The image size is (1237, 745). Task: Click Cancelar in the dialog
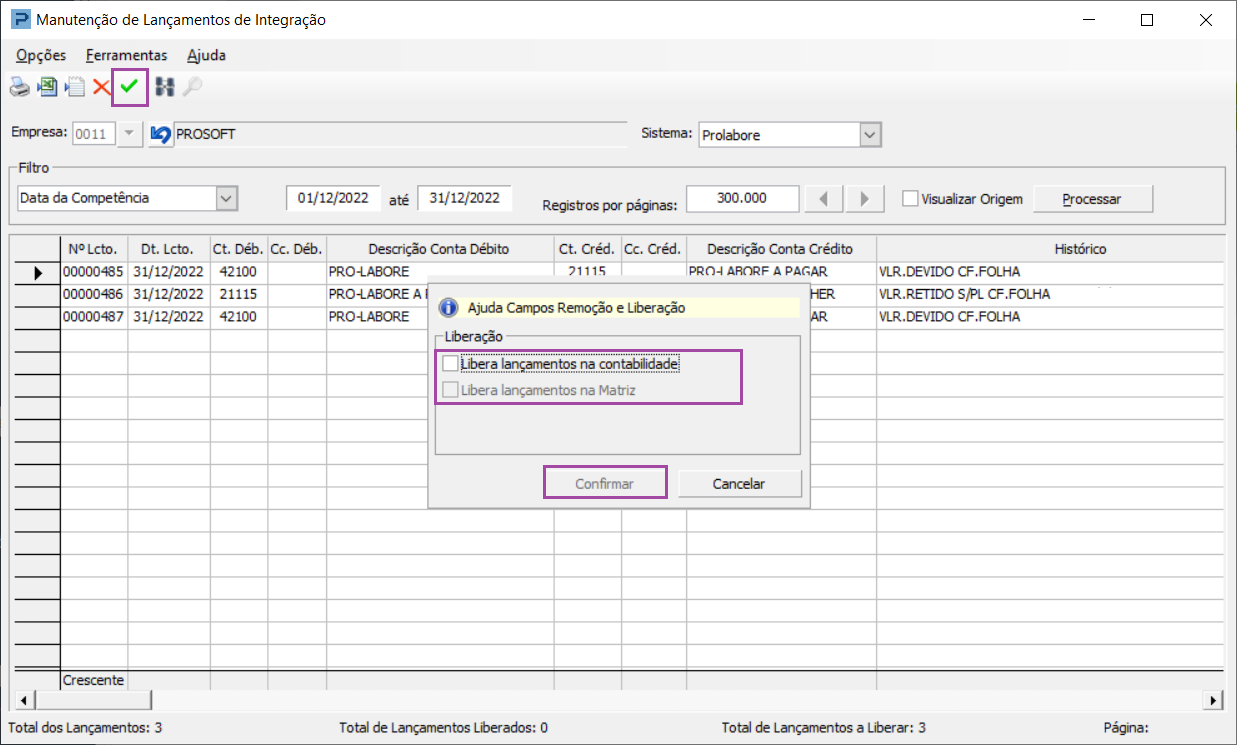(739, 483)
